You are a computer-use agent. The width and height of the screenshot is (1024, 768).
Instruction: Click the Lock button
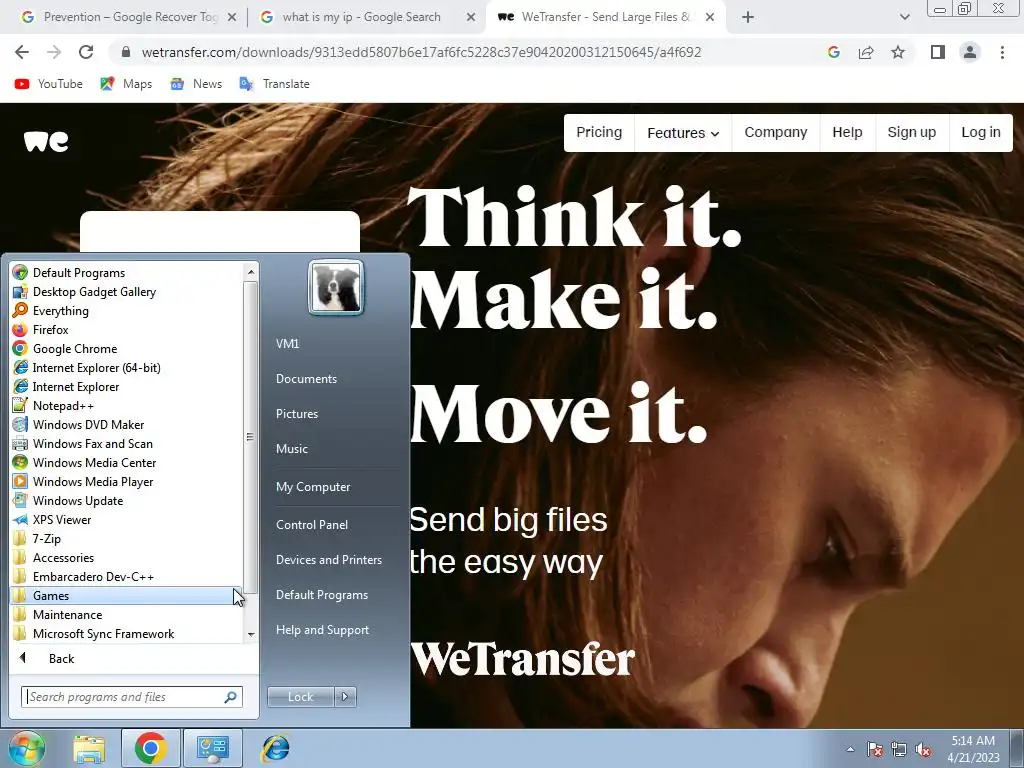pyautogui.click(x=300, y=697)
